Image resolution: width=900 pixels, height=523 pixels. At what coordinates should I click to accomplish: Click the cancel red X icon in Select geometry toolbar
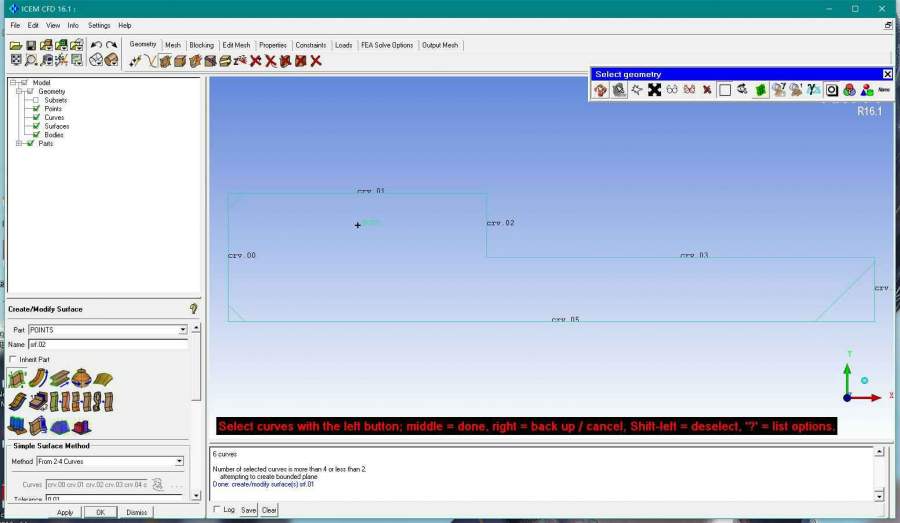click(x=707, y=90)
